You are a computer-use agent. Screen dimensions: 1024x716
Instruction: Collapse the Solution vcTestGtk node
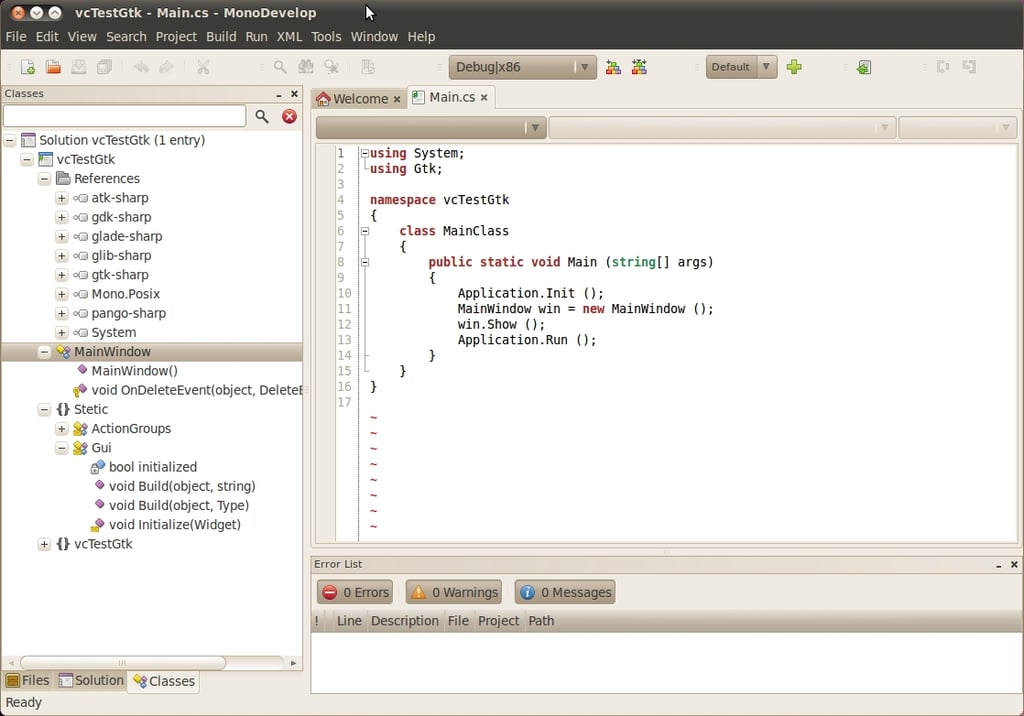click(10, 140)
